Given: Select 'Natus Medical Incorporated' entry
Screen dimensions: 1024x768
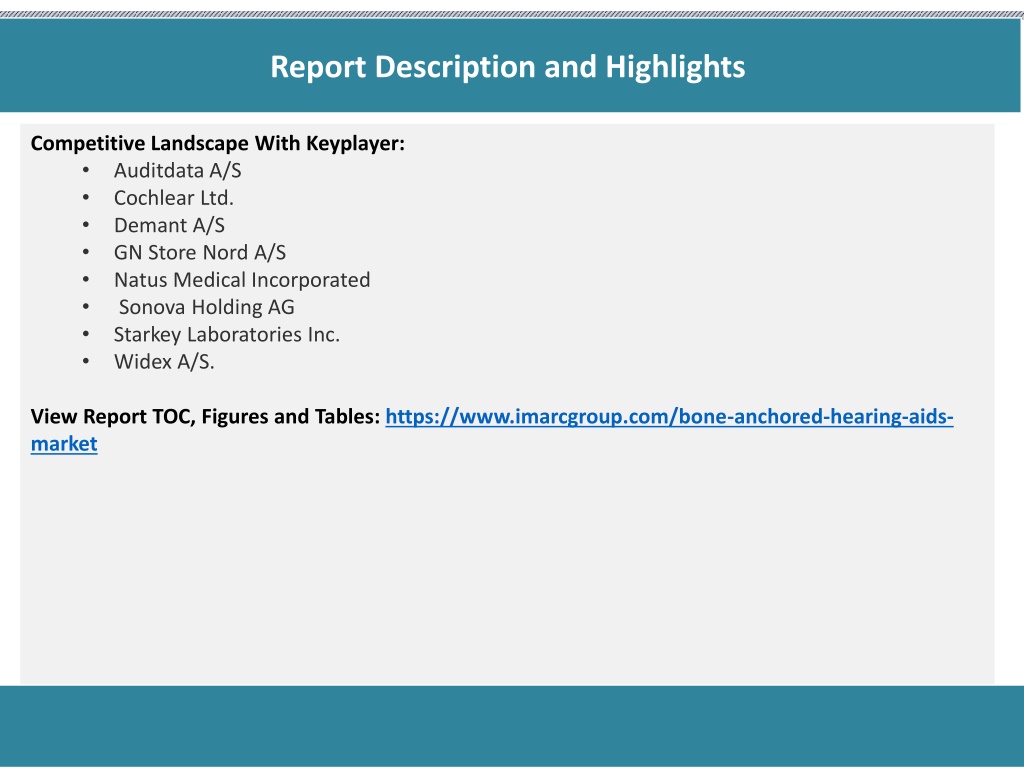Looking at the screenshot, I should click(x=242, y=280).
